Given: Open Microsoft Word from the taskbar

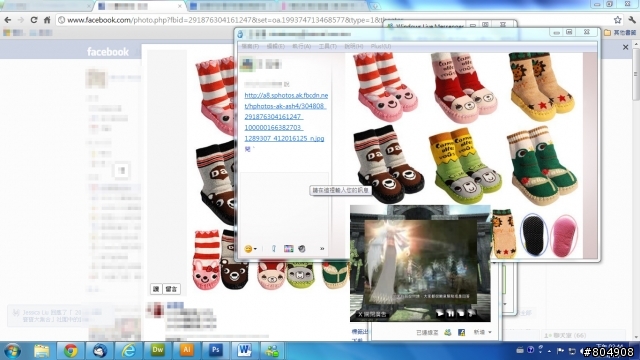Looking at the screenshot, I should (244, 350).
